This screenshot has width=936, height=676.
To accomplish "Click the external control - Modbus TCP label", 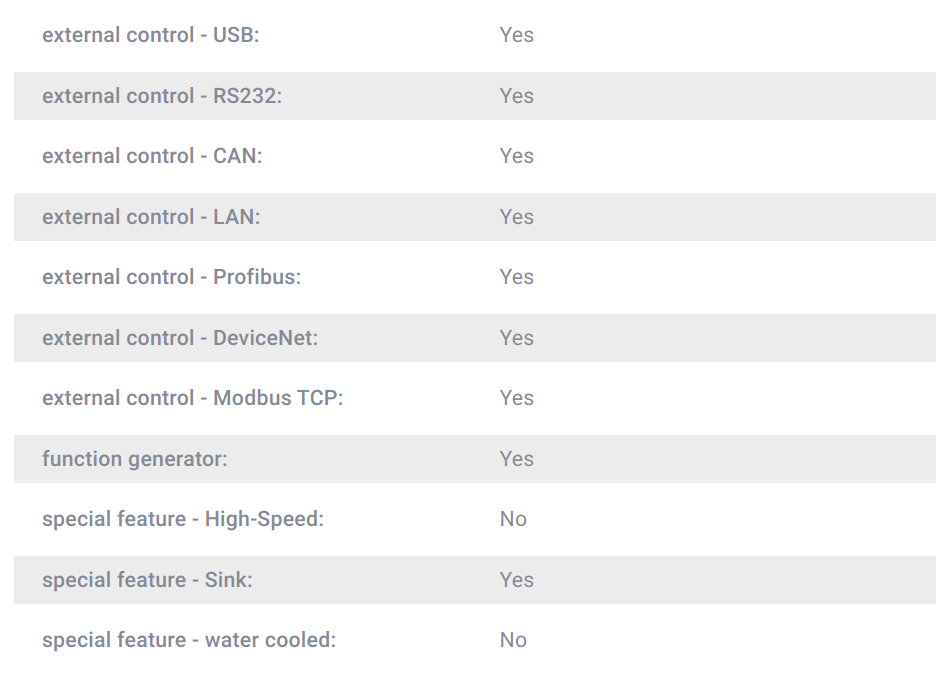I will [x=193, y=398].
